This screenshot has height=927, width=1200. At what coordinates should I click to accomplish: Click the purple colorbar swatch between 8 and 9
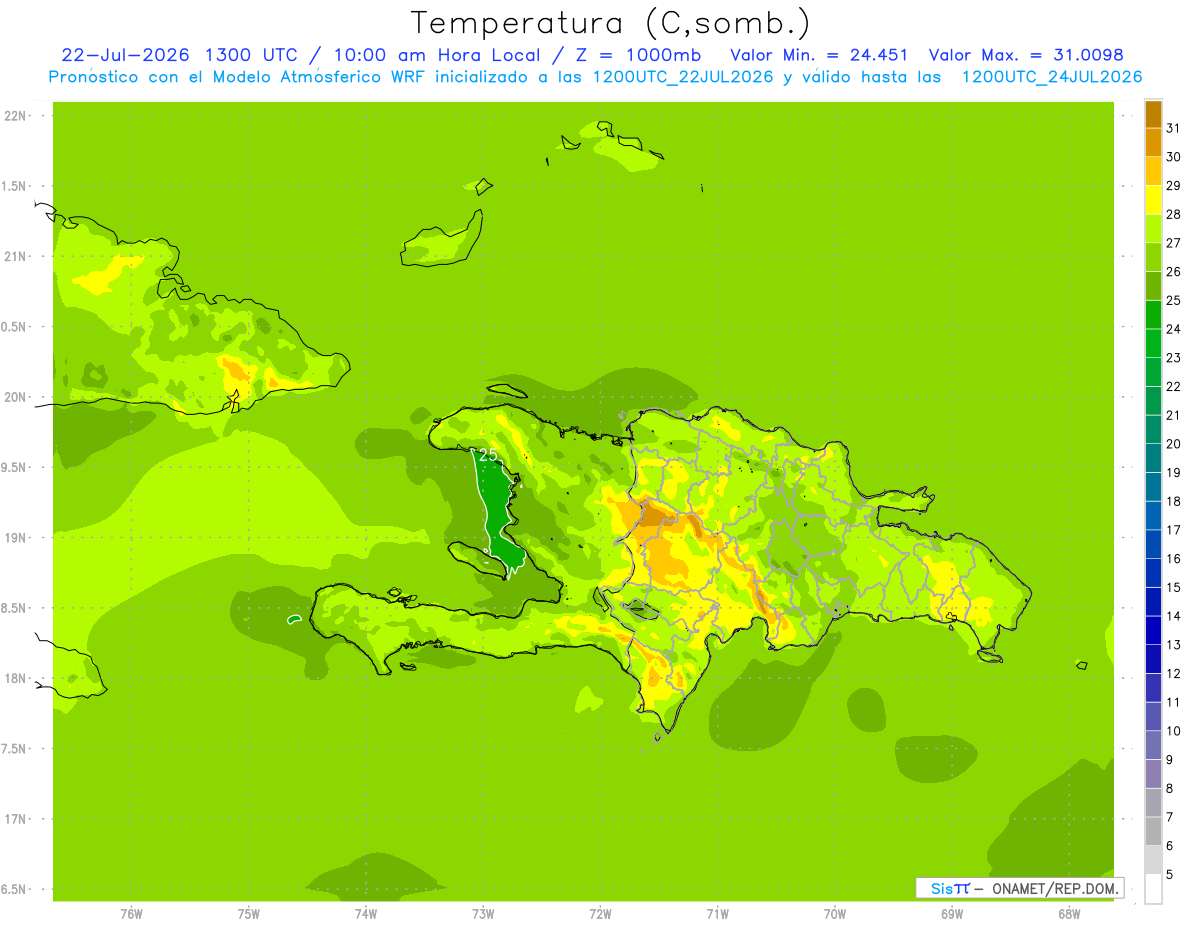tap(1153, 774)
